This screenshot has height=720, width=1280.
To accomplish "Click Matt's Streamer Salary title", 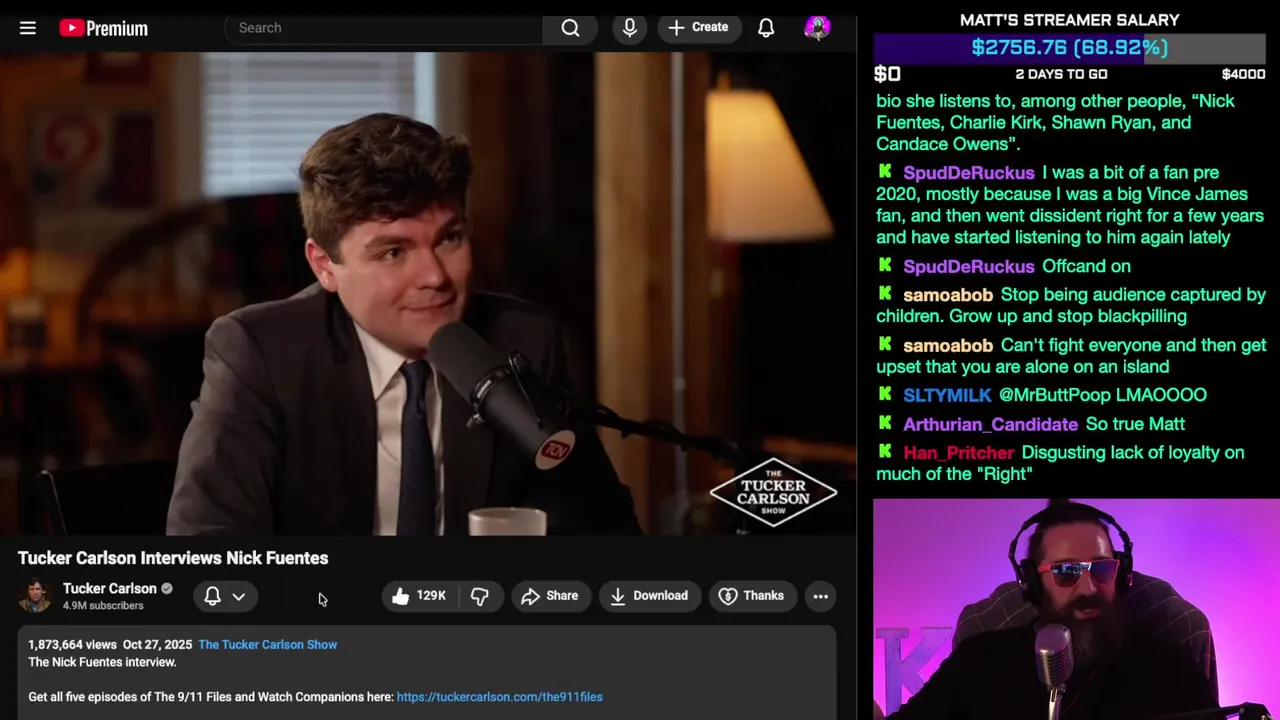I will click(1069, 20).
